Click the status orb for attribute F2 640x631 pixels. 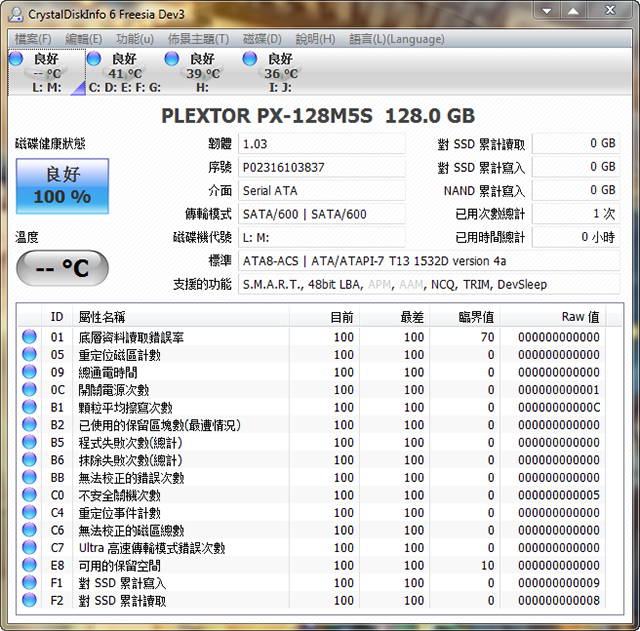tap(29, 600)
